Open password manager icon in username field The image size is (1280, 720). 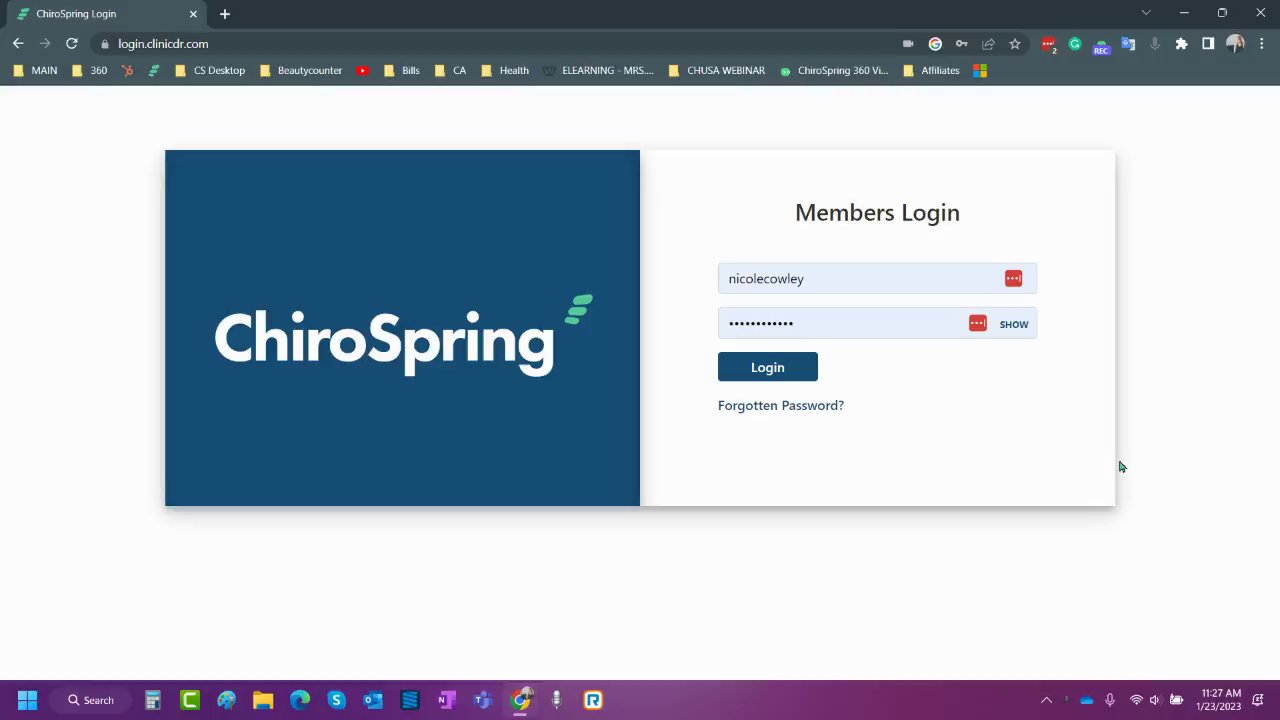(x=1013, y=278)
